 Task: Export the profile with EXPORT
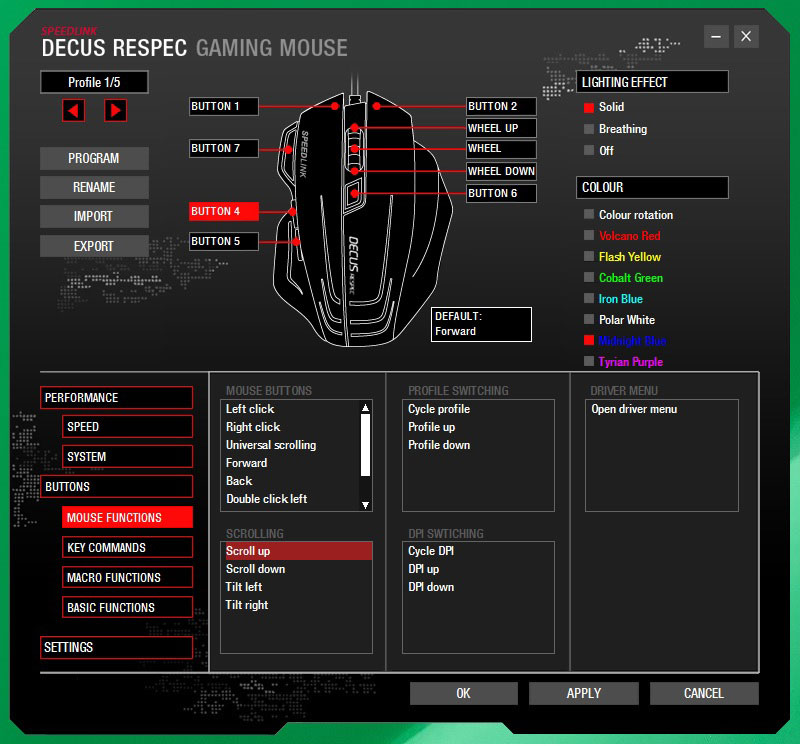94,246
